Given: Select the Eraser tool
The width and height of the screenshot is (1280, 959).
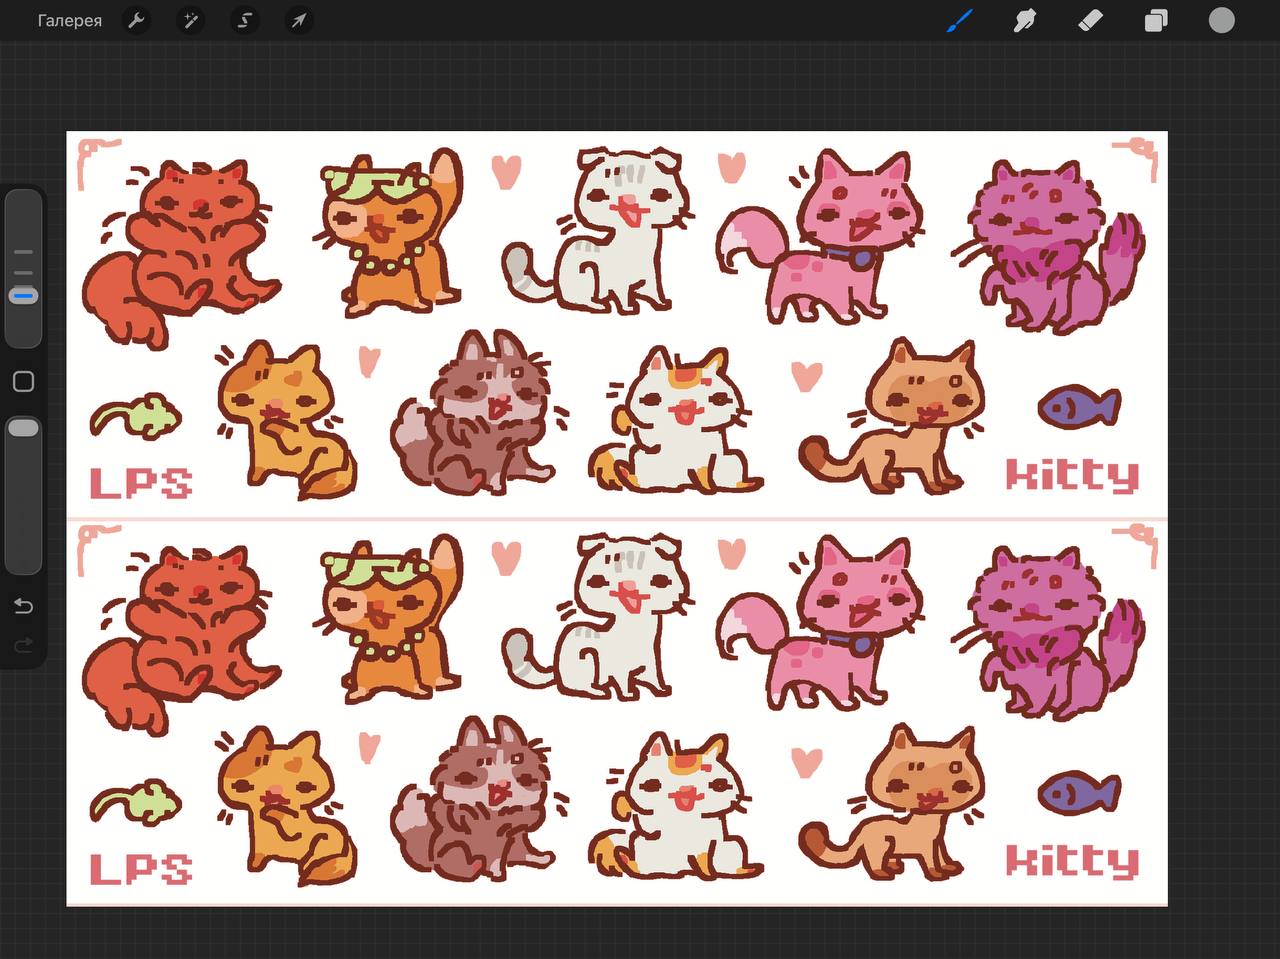Looking at the screenshot, I should 1091,20.
